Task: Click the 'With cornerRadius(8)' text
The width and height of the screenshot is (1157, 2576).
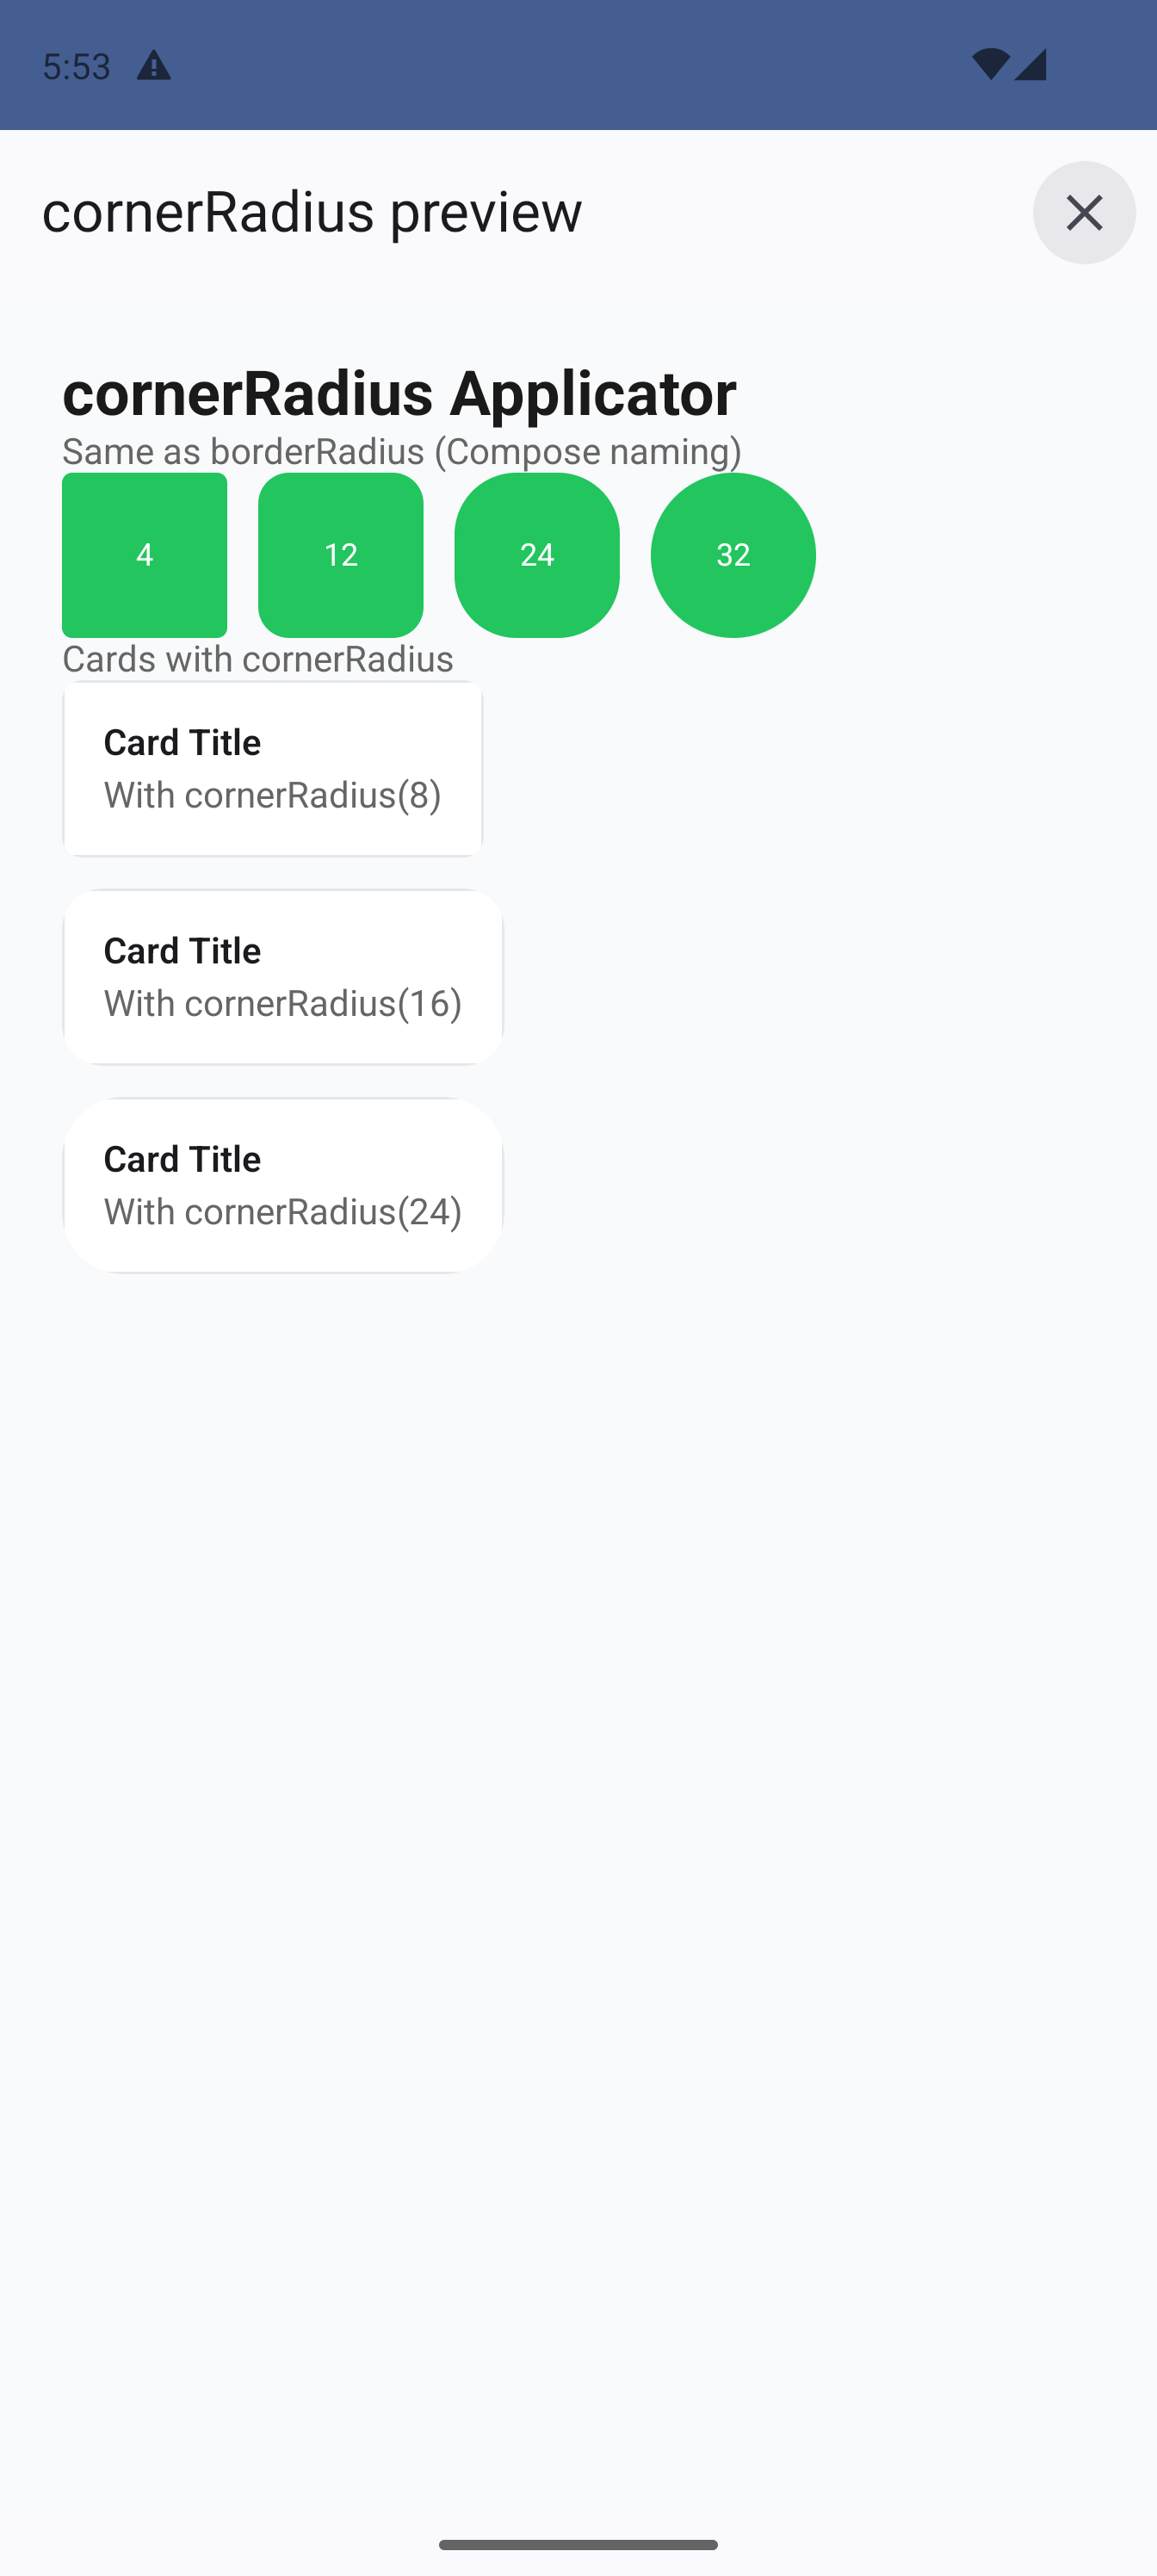Action: (272, 795)
